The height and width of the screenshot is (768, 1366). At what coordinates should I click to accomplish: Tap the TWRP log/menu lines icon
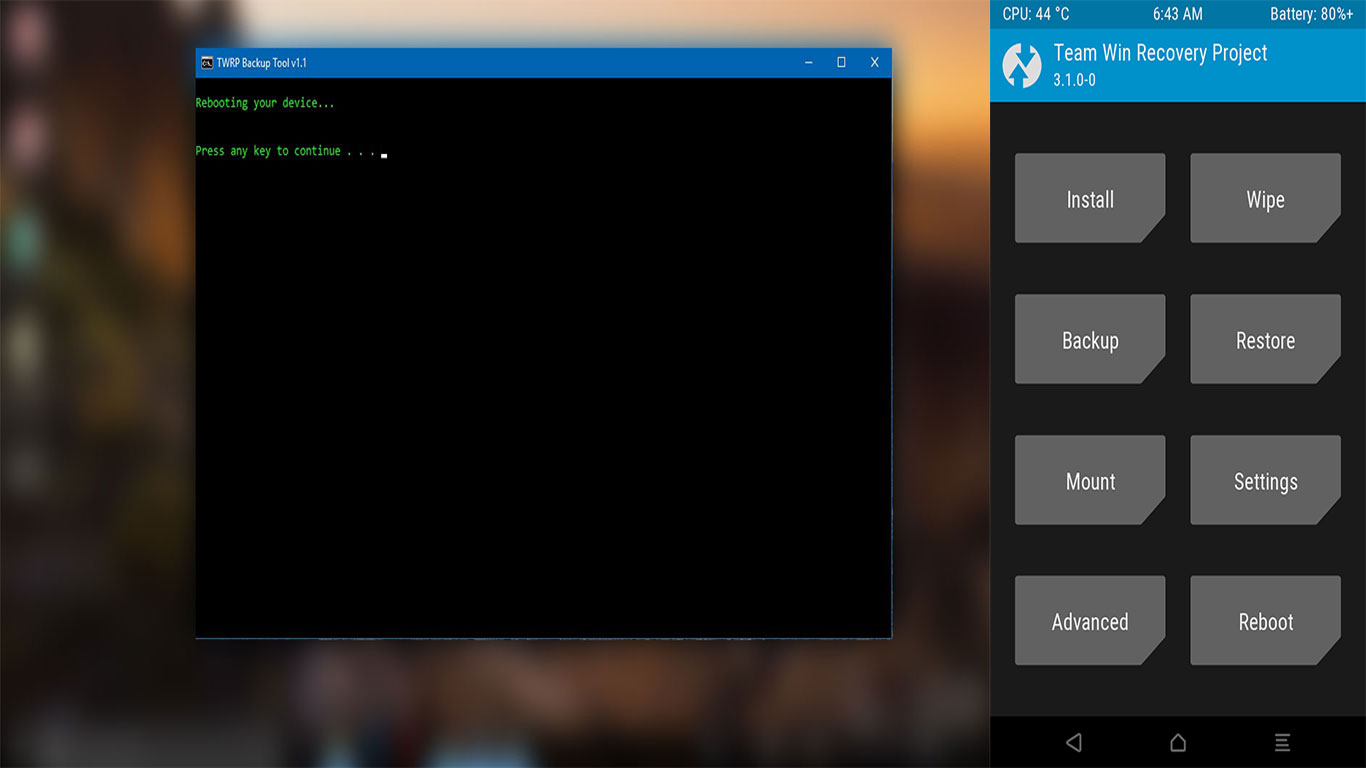click(x=1282, y=742)
